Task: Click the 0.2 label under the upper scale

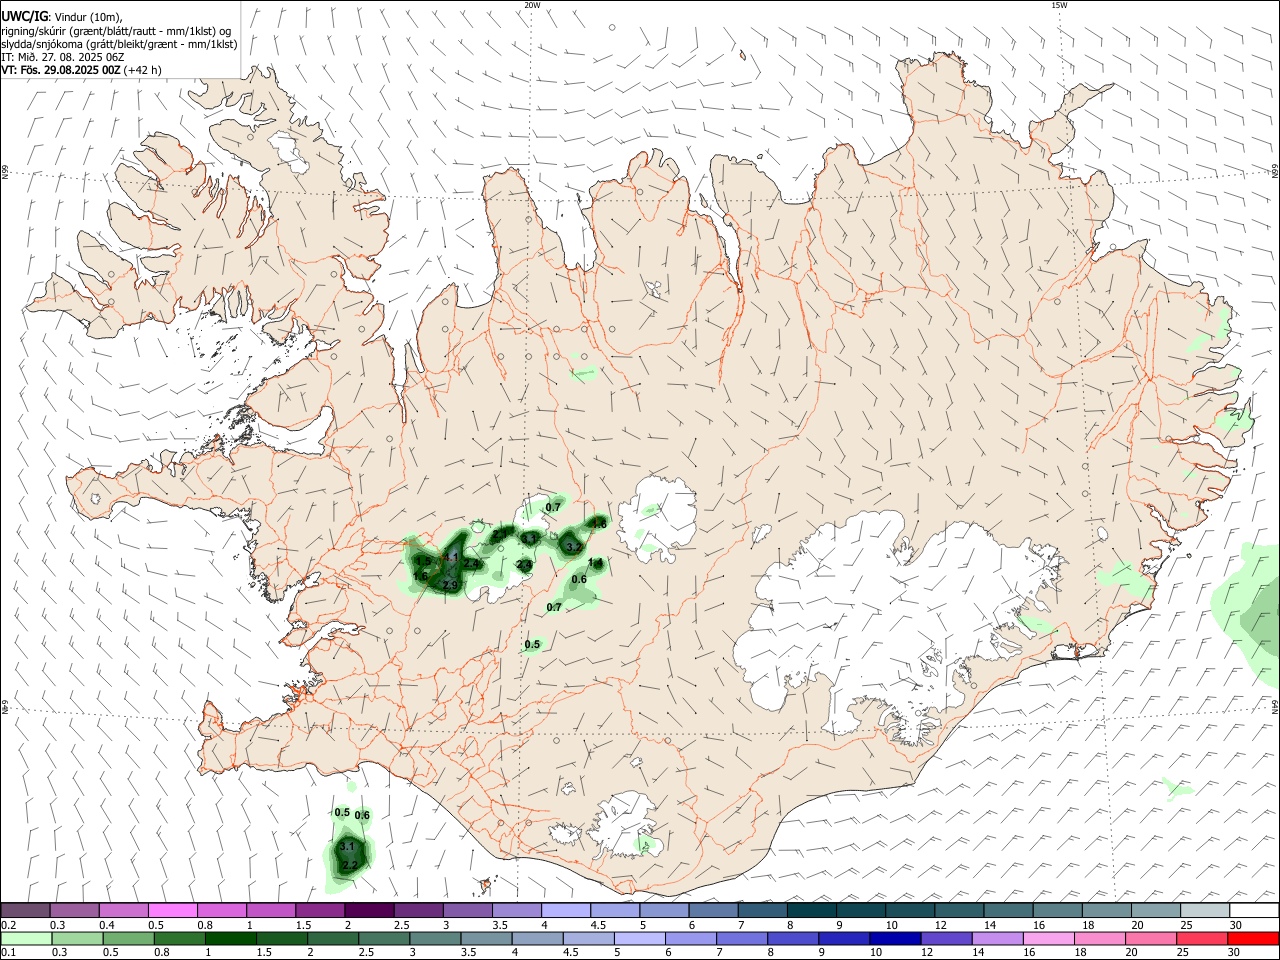Action: click(x=8, y=925)
